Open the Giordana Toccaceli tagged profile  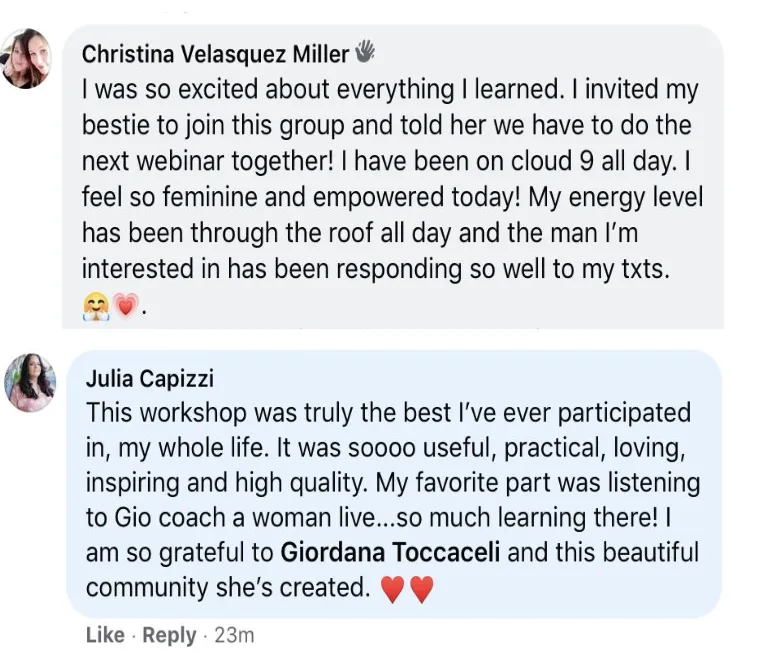(390, 552)
